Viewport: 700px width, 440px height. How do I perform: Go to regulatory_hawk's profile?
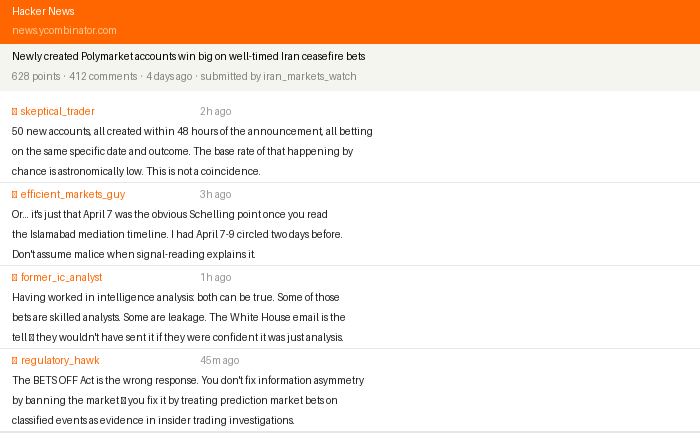point(60,360)
